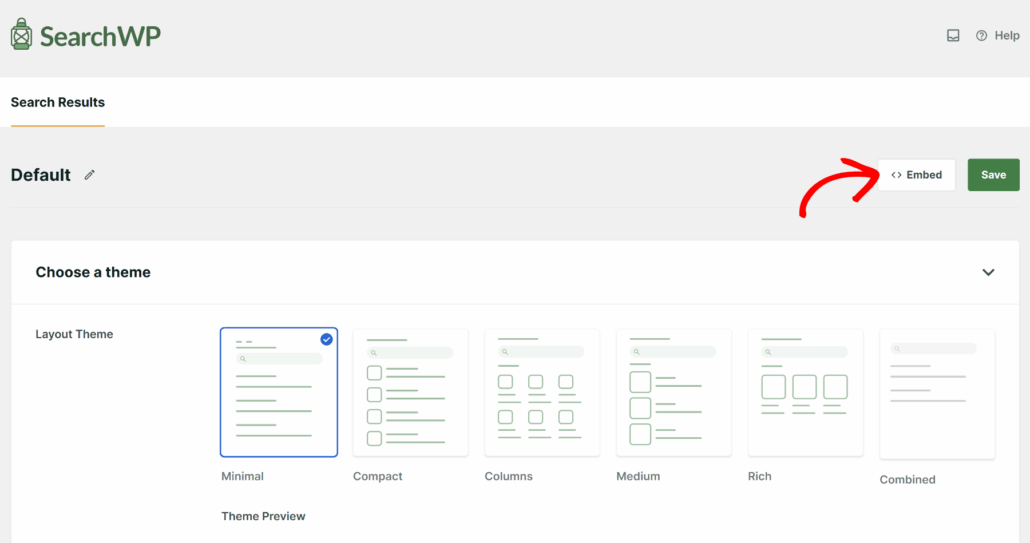This screenshot has height=543, width=1030.
Task: Click the Theme Preview label
Action: pos(263,516)
